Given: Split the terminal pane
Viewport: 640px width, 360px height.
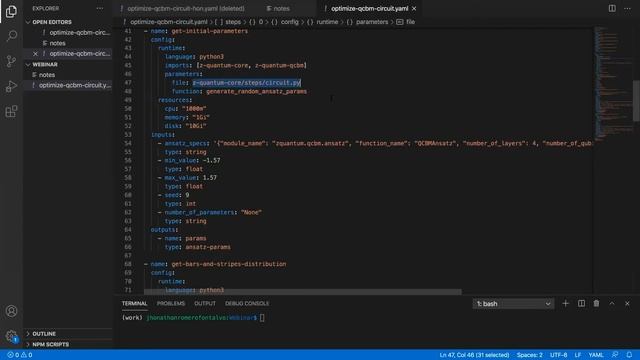Looking at the screenshot, I should pyautogui.click(x=581, y=303).
